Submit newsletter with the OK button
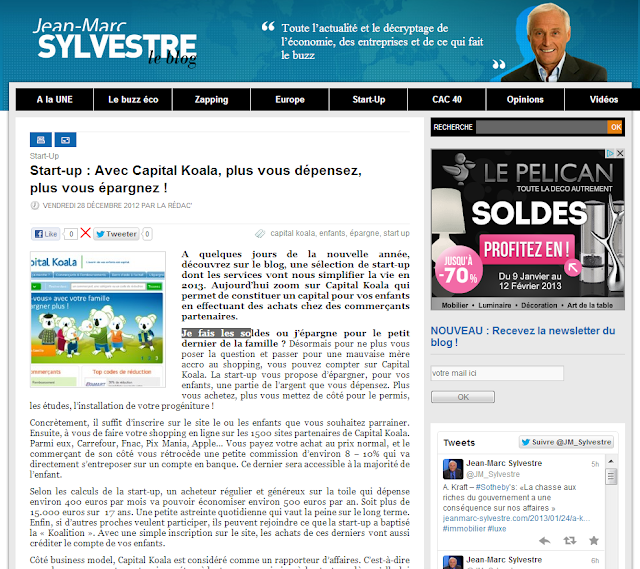 click(x=463, y=397)
